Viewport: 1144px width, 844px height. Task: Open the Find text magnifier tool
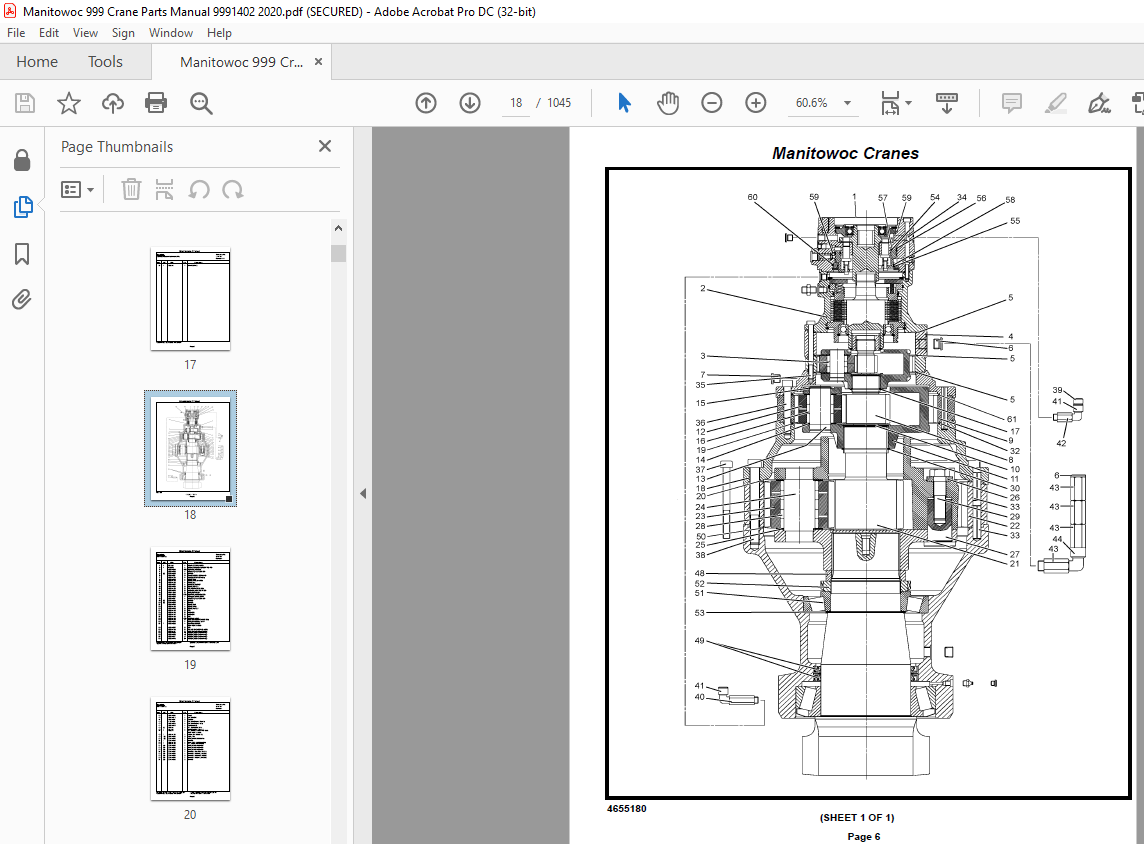pos(201,104)
